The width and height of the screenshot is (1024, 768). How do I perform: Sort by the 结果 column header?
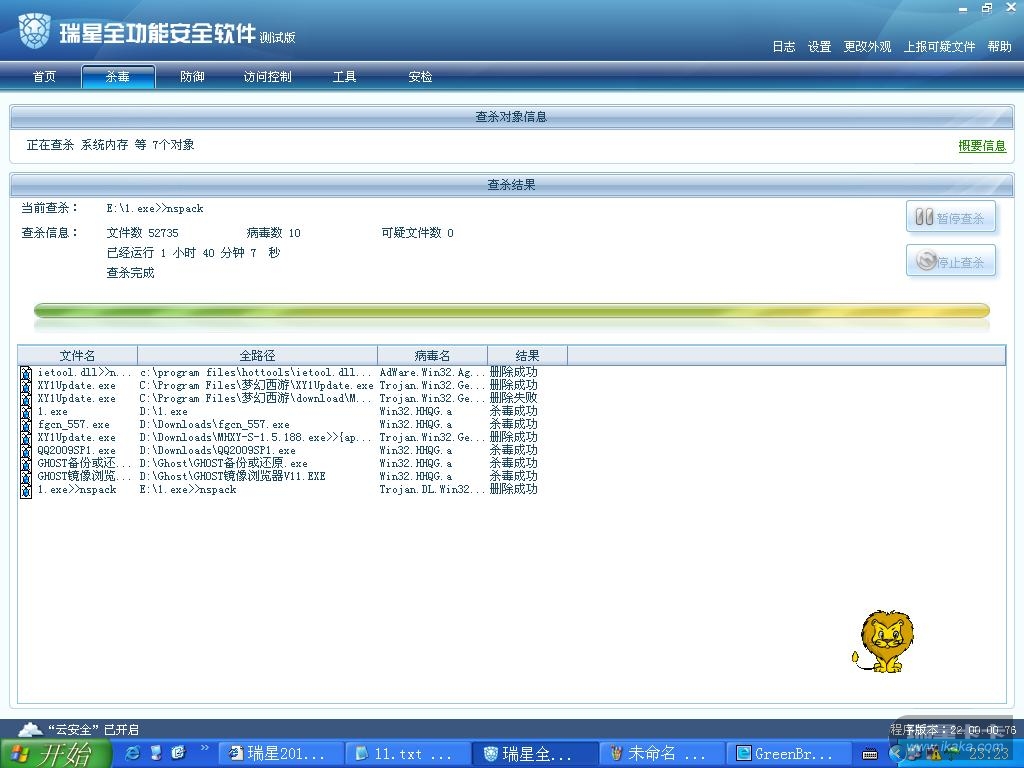click(x=527, y=356)
